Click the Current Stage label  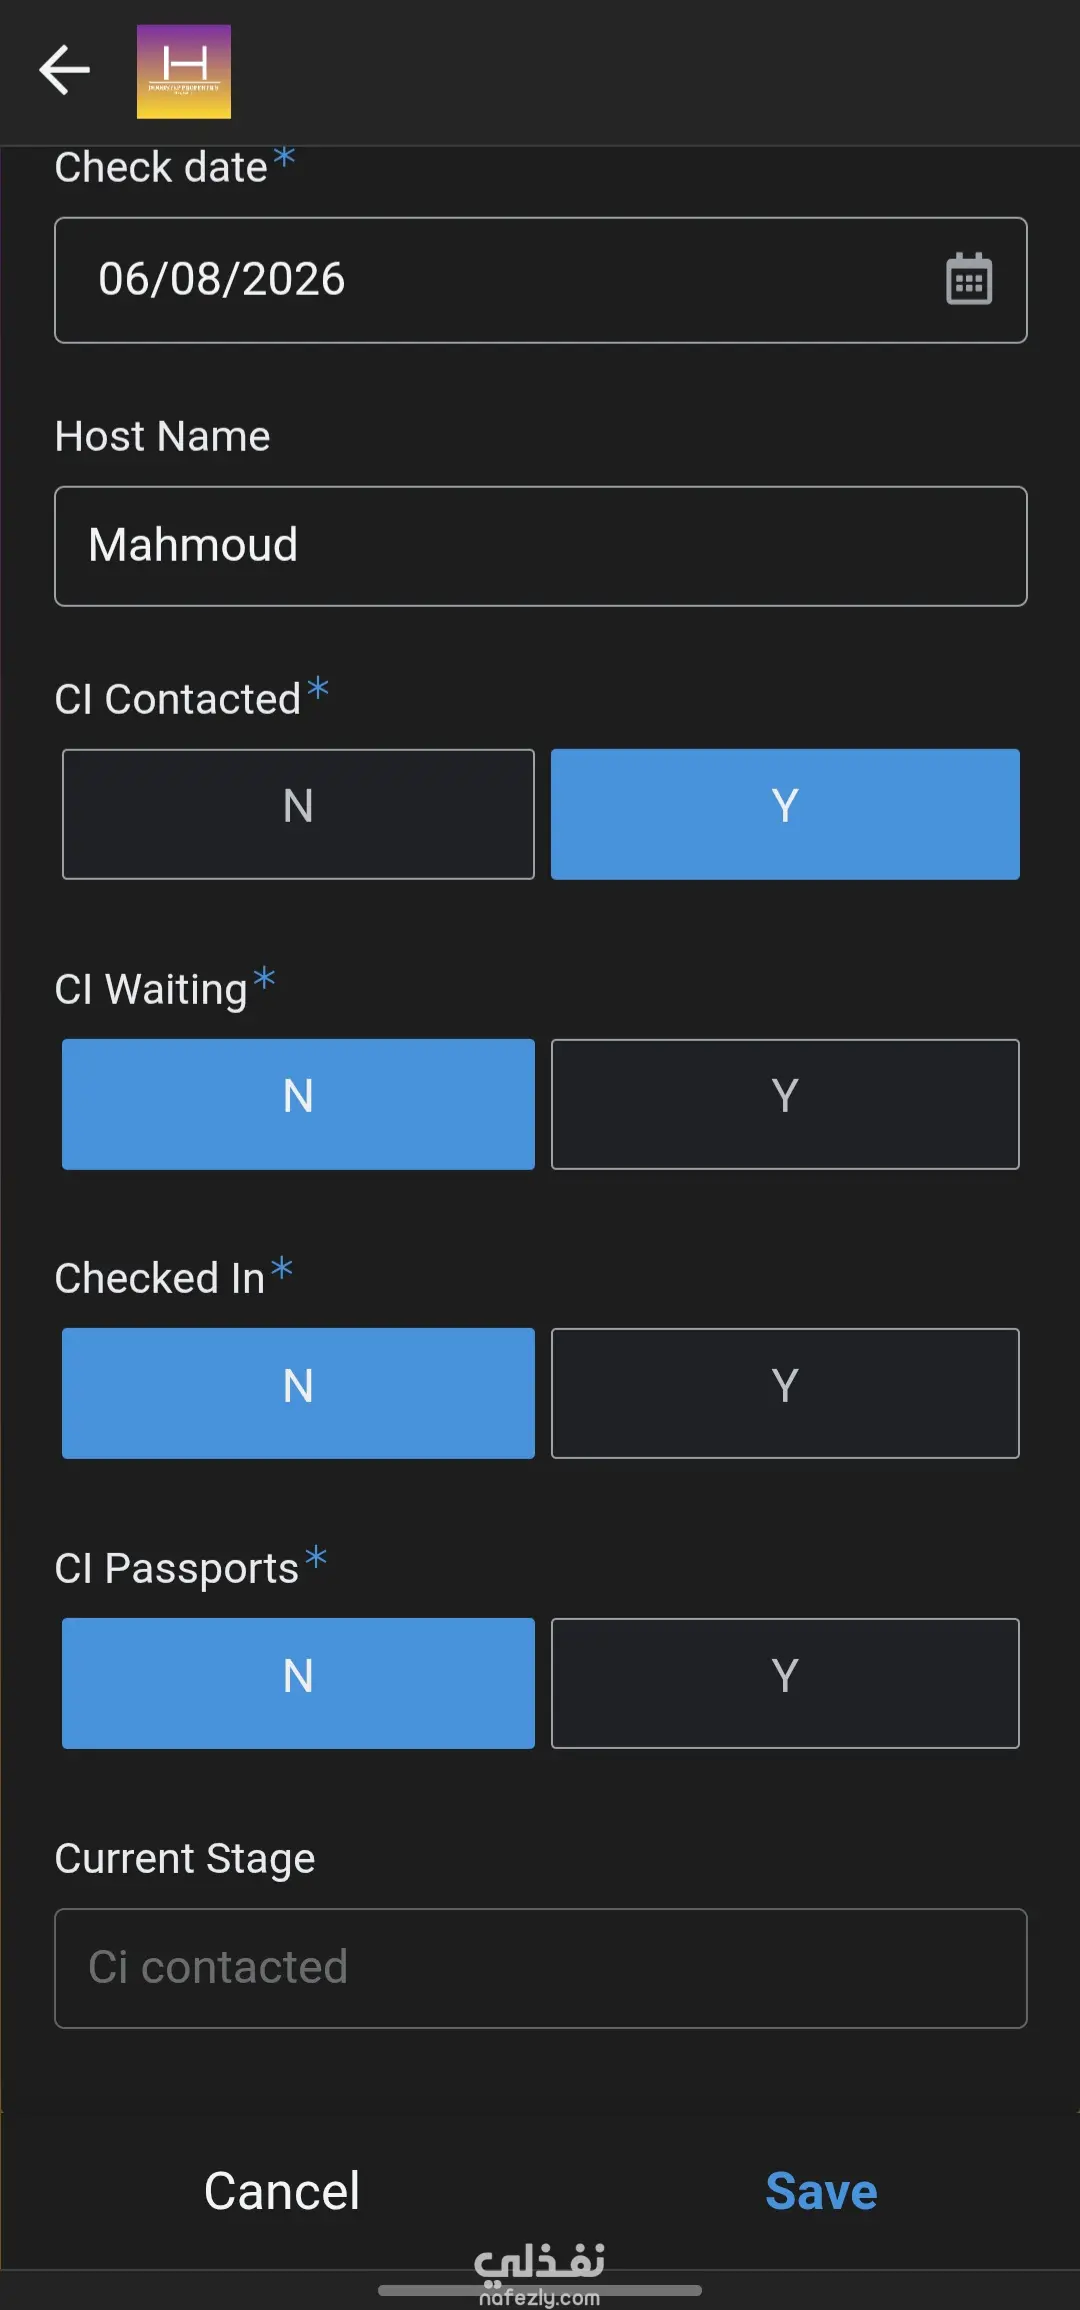tap(185, 1859)
